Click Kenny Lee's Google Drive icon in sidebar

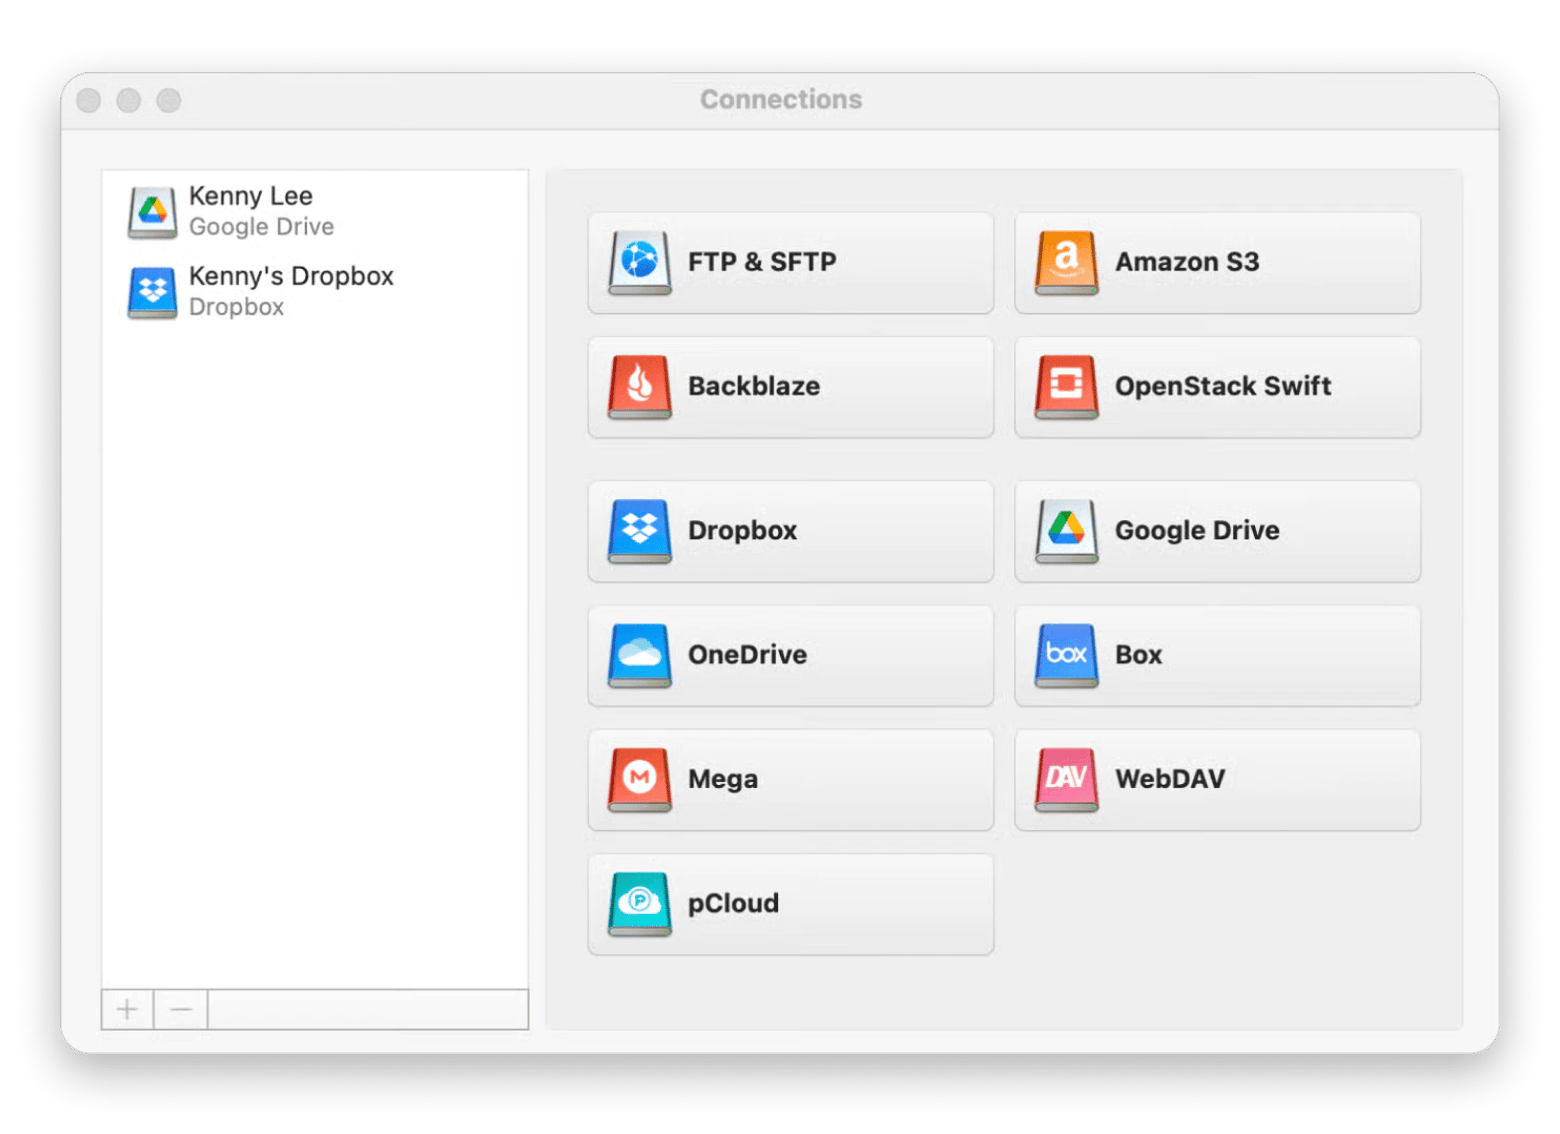click(x=152, y=212)
